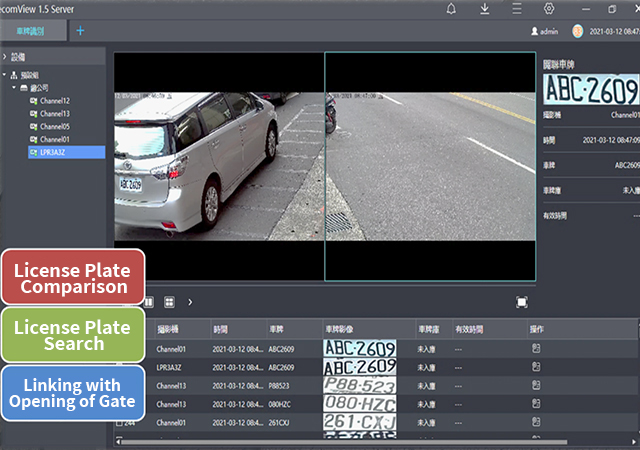This screenshot has width=640, height=450.
Task: Open the downloads icon in title bar
Action: (484, 9)
